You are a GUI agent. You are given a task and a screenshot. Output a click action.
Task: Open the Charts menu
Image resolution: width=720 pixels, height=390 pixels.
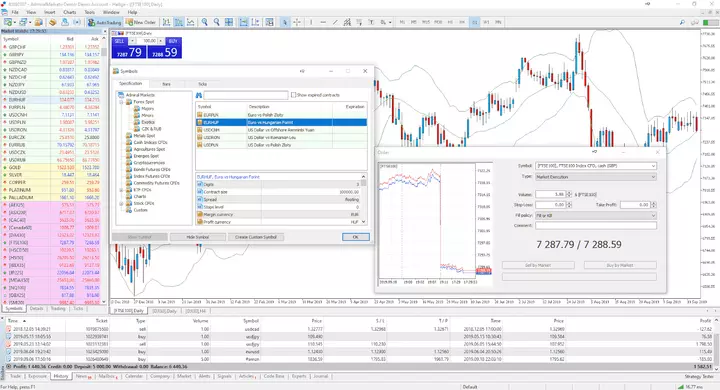69,12
